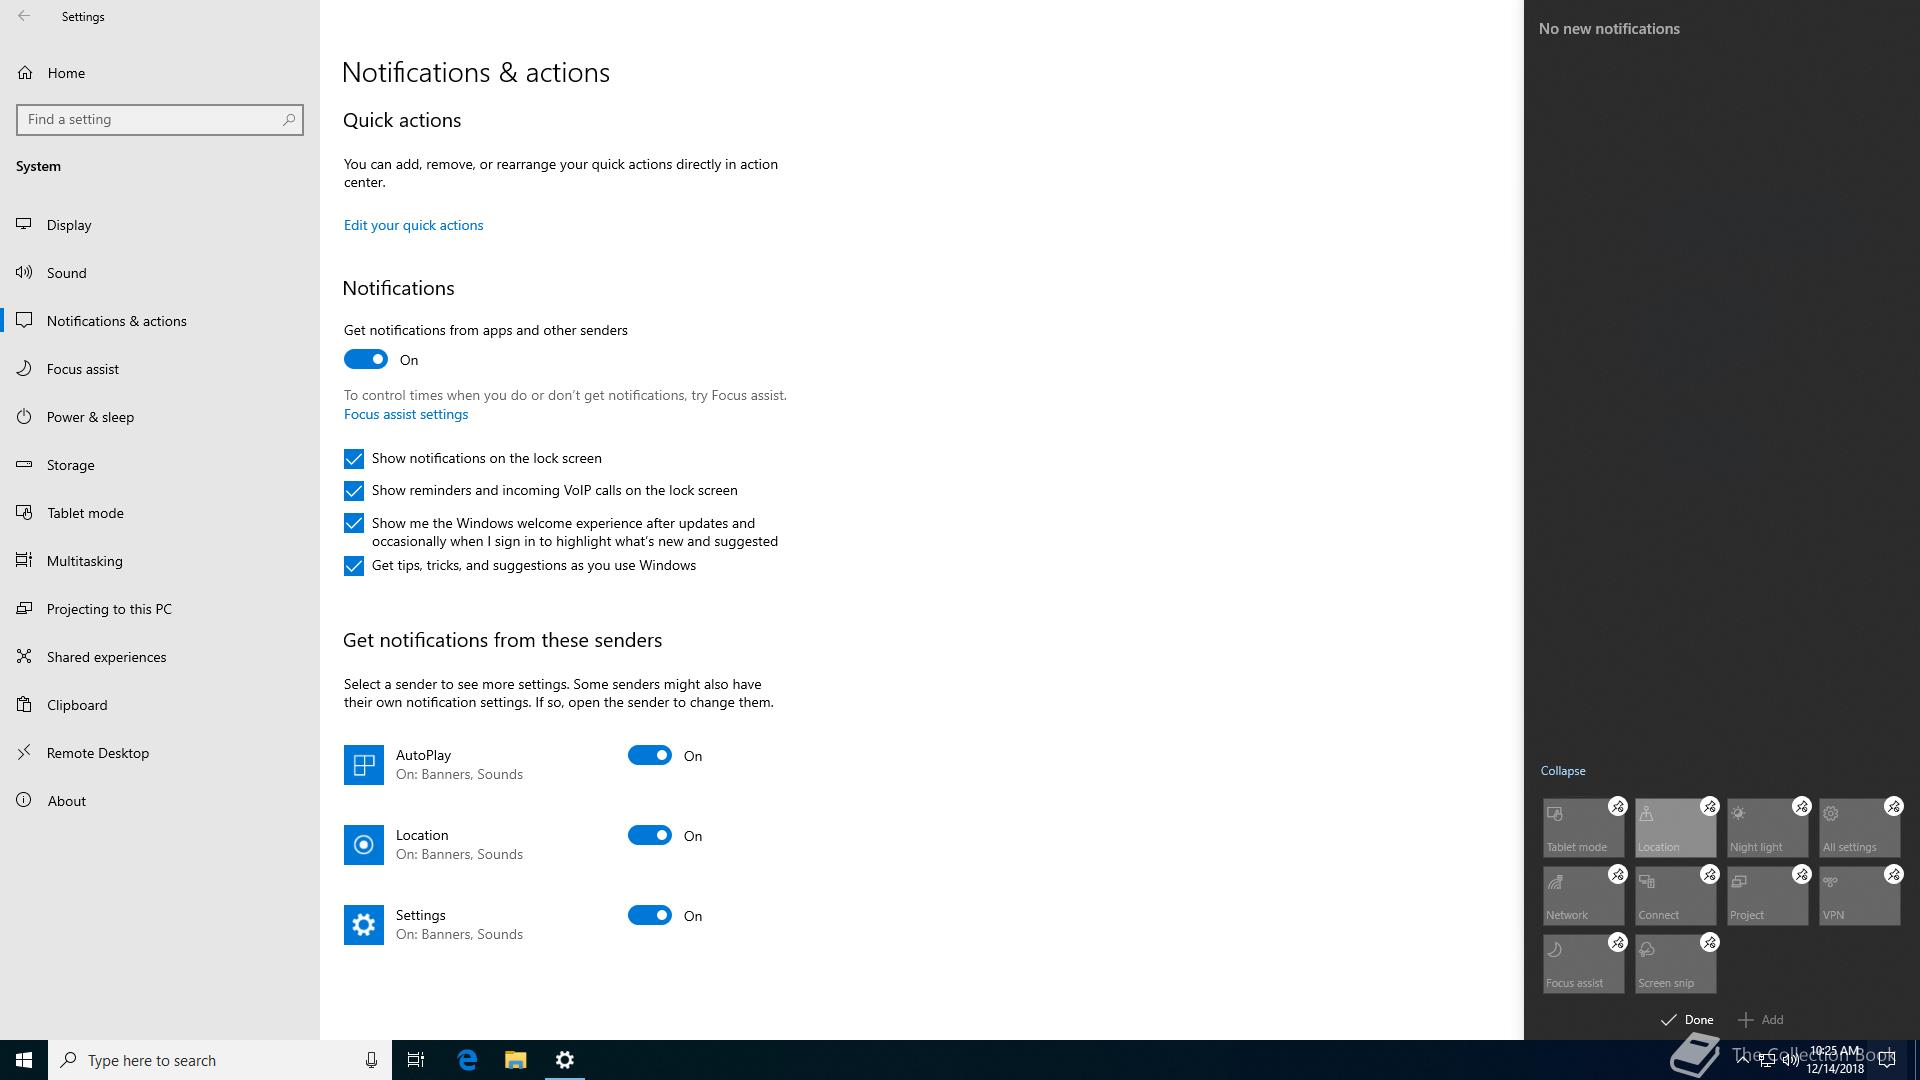Open the Focus assist page

pos(160,369)
